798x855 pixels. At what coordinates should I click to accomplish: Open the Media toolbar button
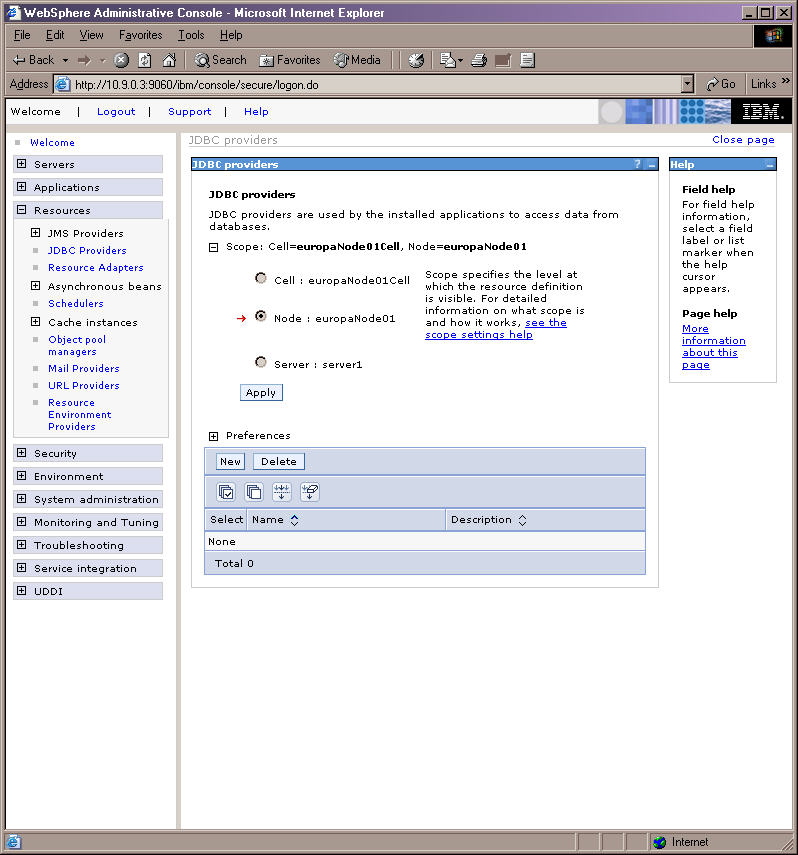click(357, 60)
